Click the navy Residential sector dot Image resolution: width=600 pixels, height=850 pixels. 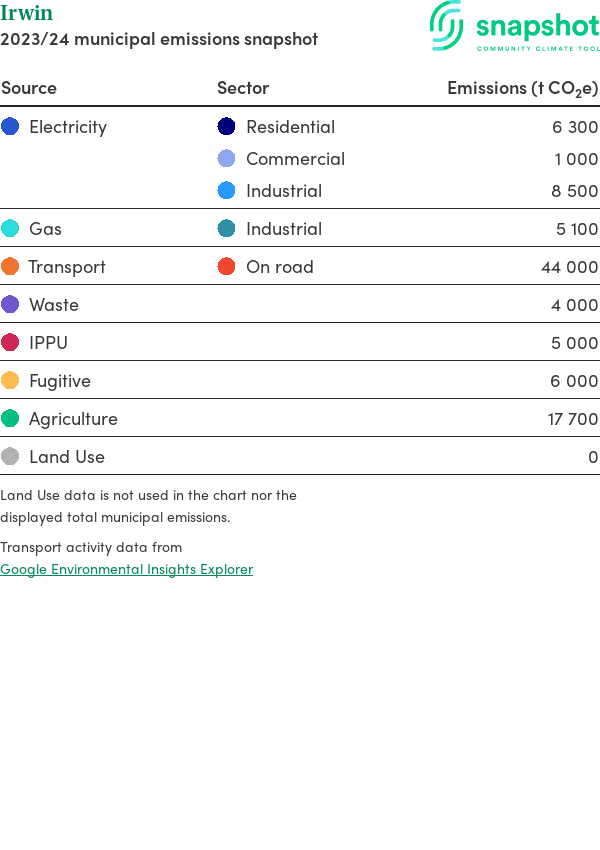point(227,127)
